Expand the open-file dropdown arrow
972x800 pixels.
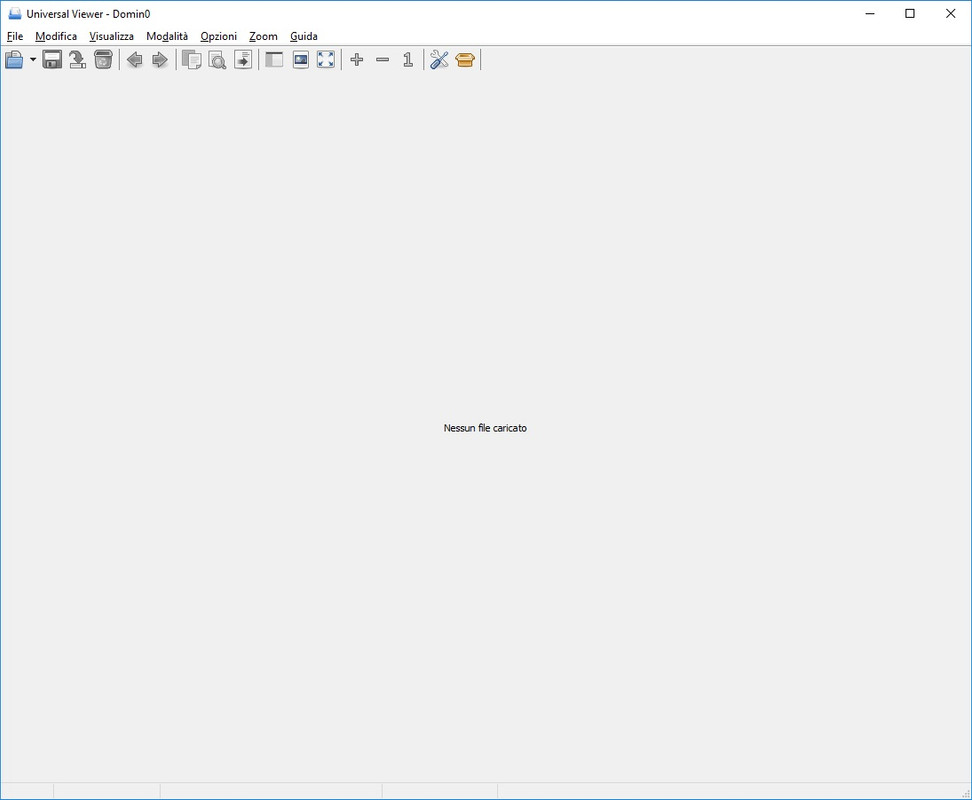(x=33, y=60)
